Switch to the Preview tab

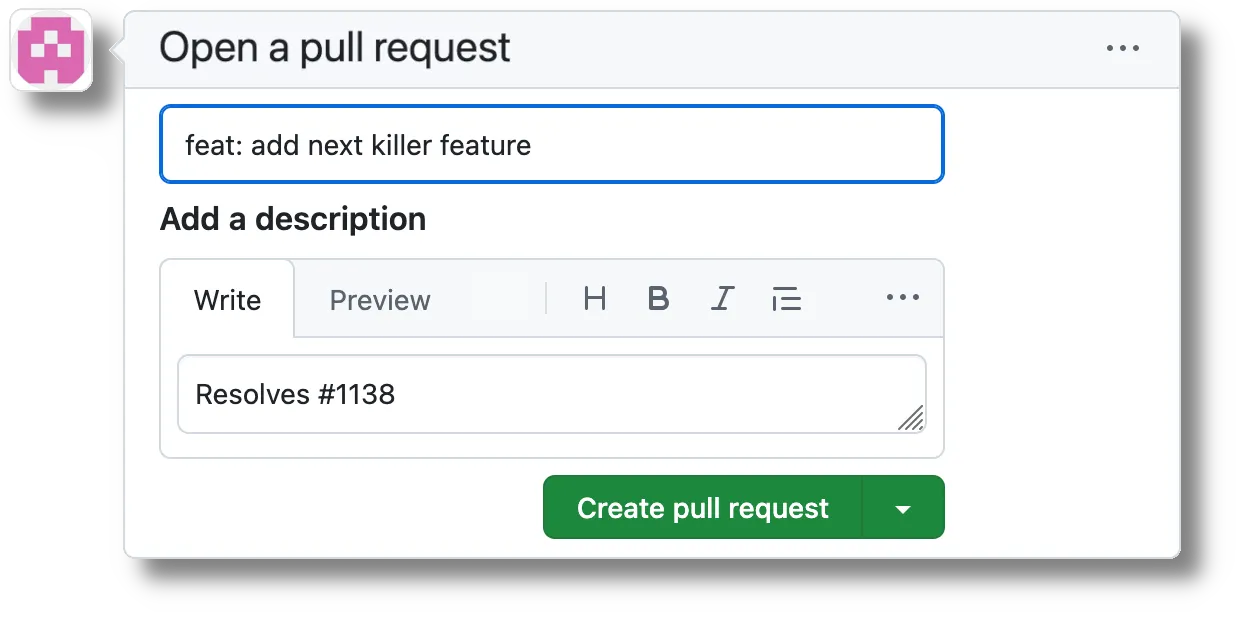point(380,299)
